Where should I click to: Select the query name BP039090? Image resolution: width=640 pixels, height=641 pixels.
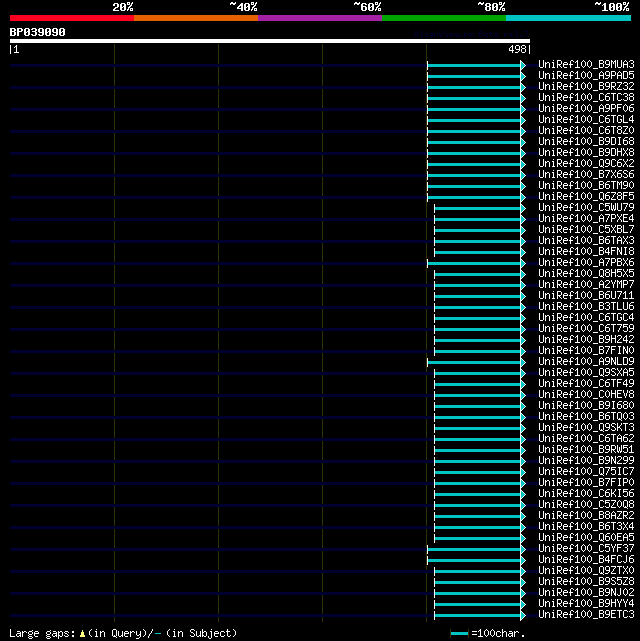click(x=38, y=32)
